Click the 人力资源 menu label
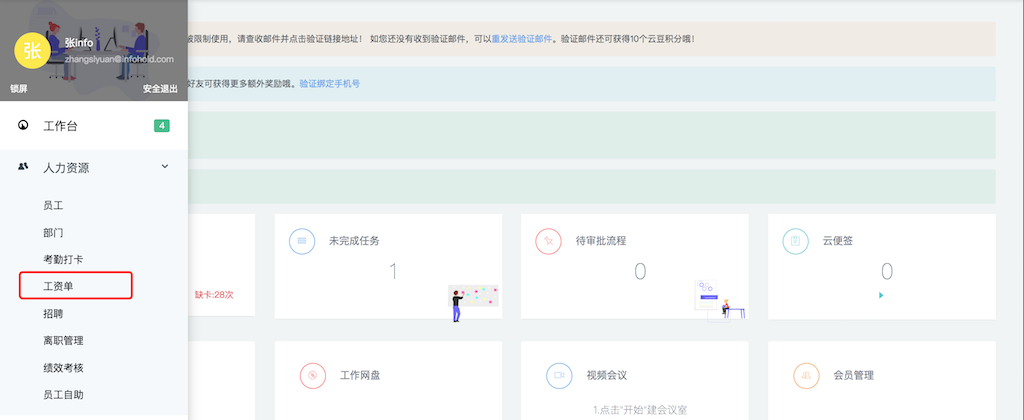Image resolution: width=1024 pixels, height=420 pixels. 66,168
